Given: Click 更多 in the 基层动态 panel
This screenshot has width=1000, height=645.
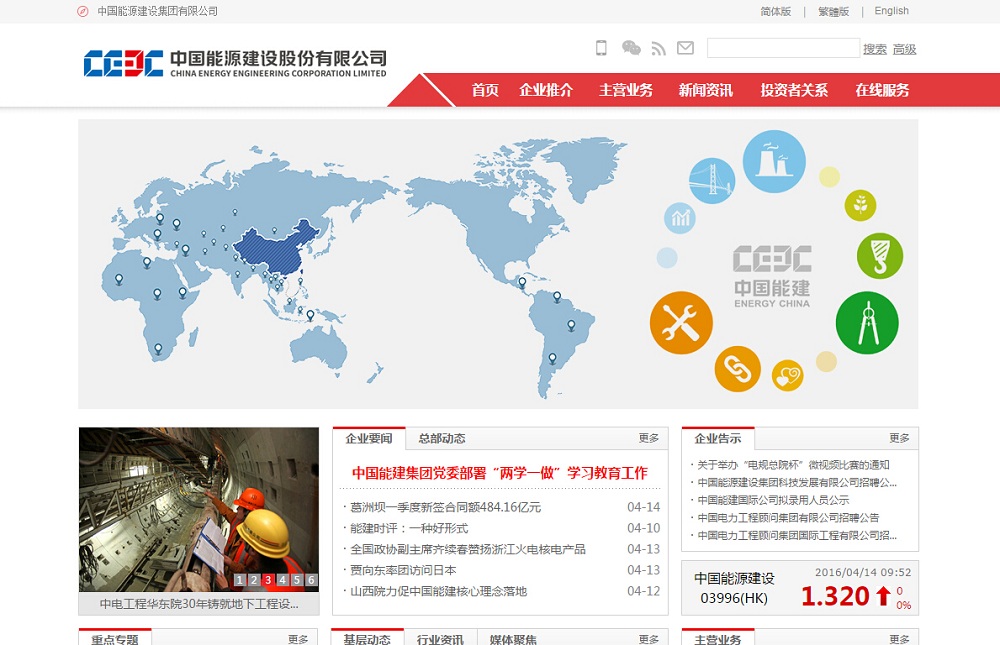Looking at the screenshot, I should 649,639.
